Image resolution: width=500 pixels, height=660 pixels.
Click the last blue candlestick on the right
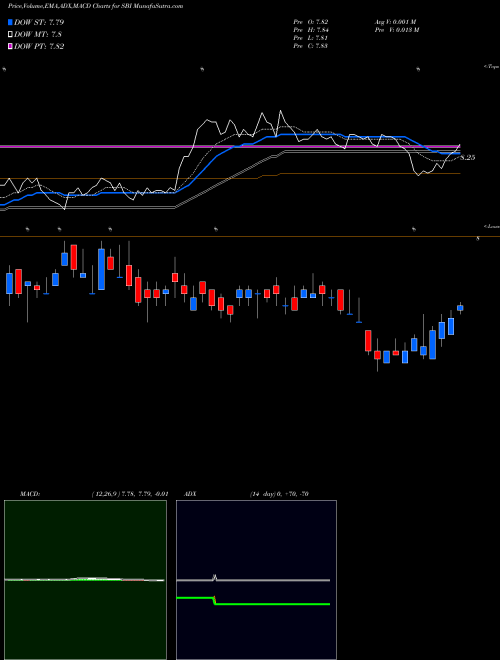coord(460,308)
